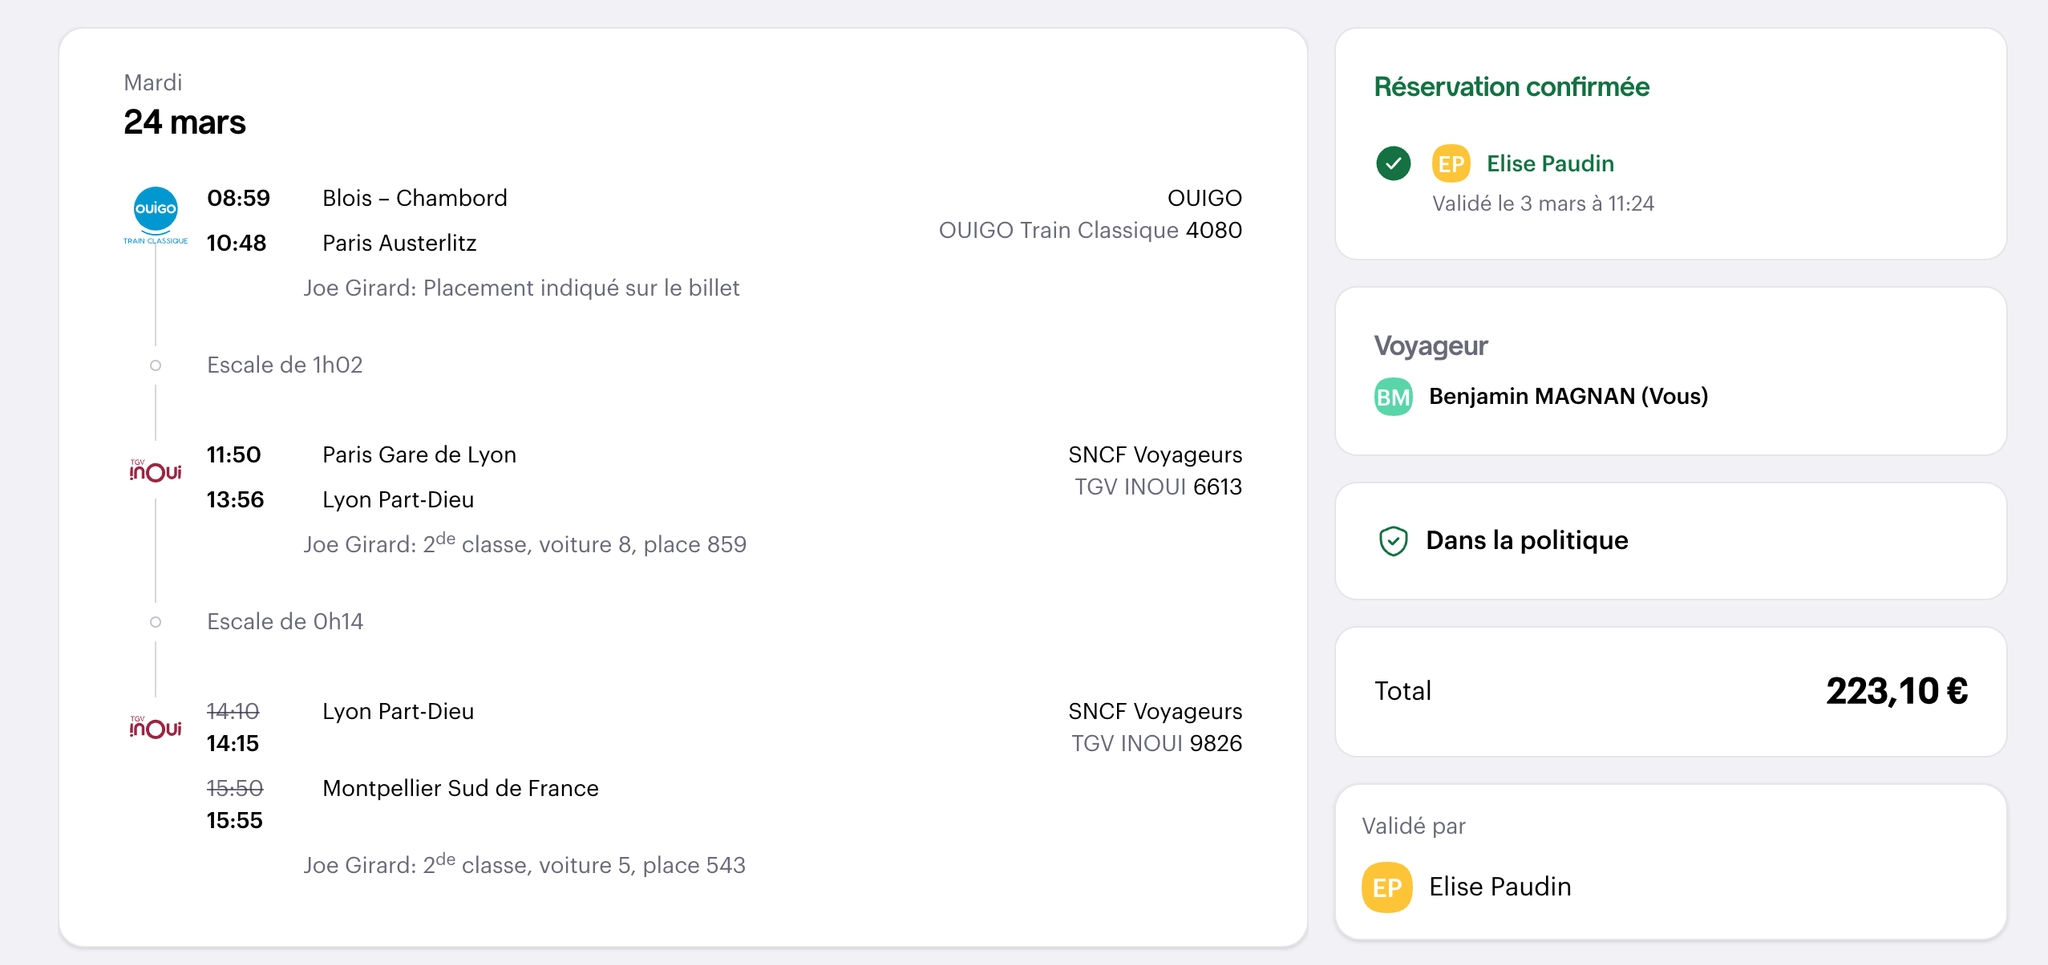Click the OUIGO Train Classique logo

(x=155, y=215)
